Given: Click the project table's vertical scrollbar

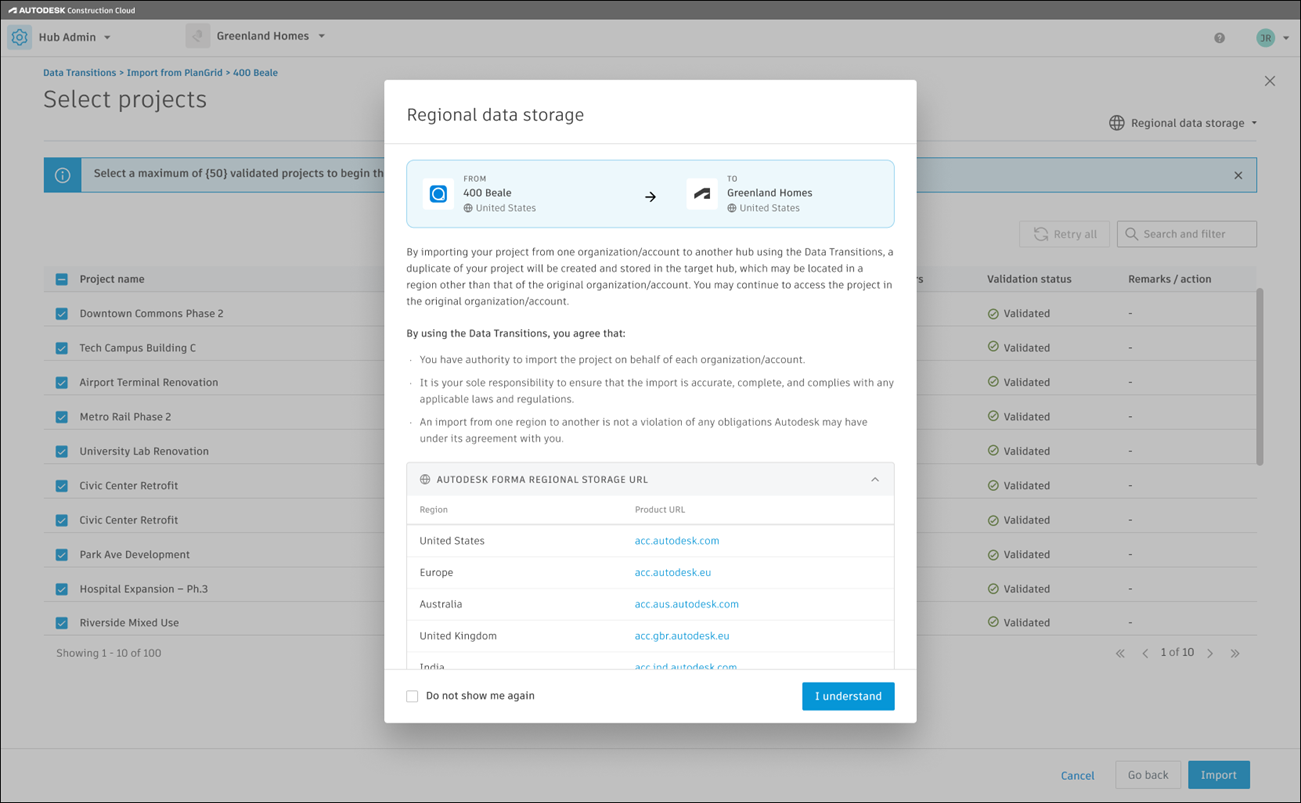Looking at the screenshot, I should (1259, 377).
